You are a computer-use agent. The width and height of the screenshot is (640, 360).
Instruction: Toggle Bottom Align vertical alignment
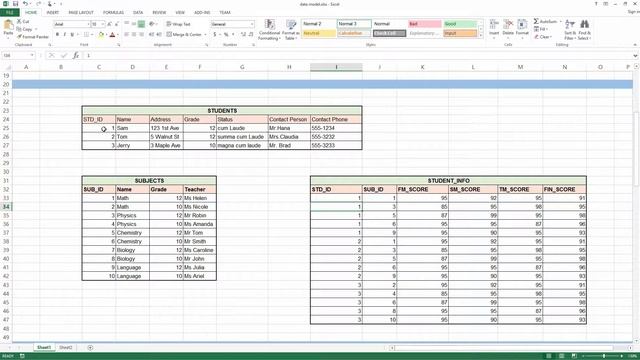pyautogui.click(x=141, y=24)
